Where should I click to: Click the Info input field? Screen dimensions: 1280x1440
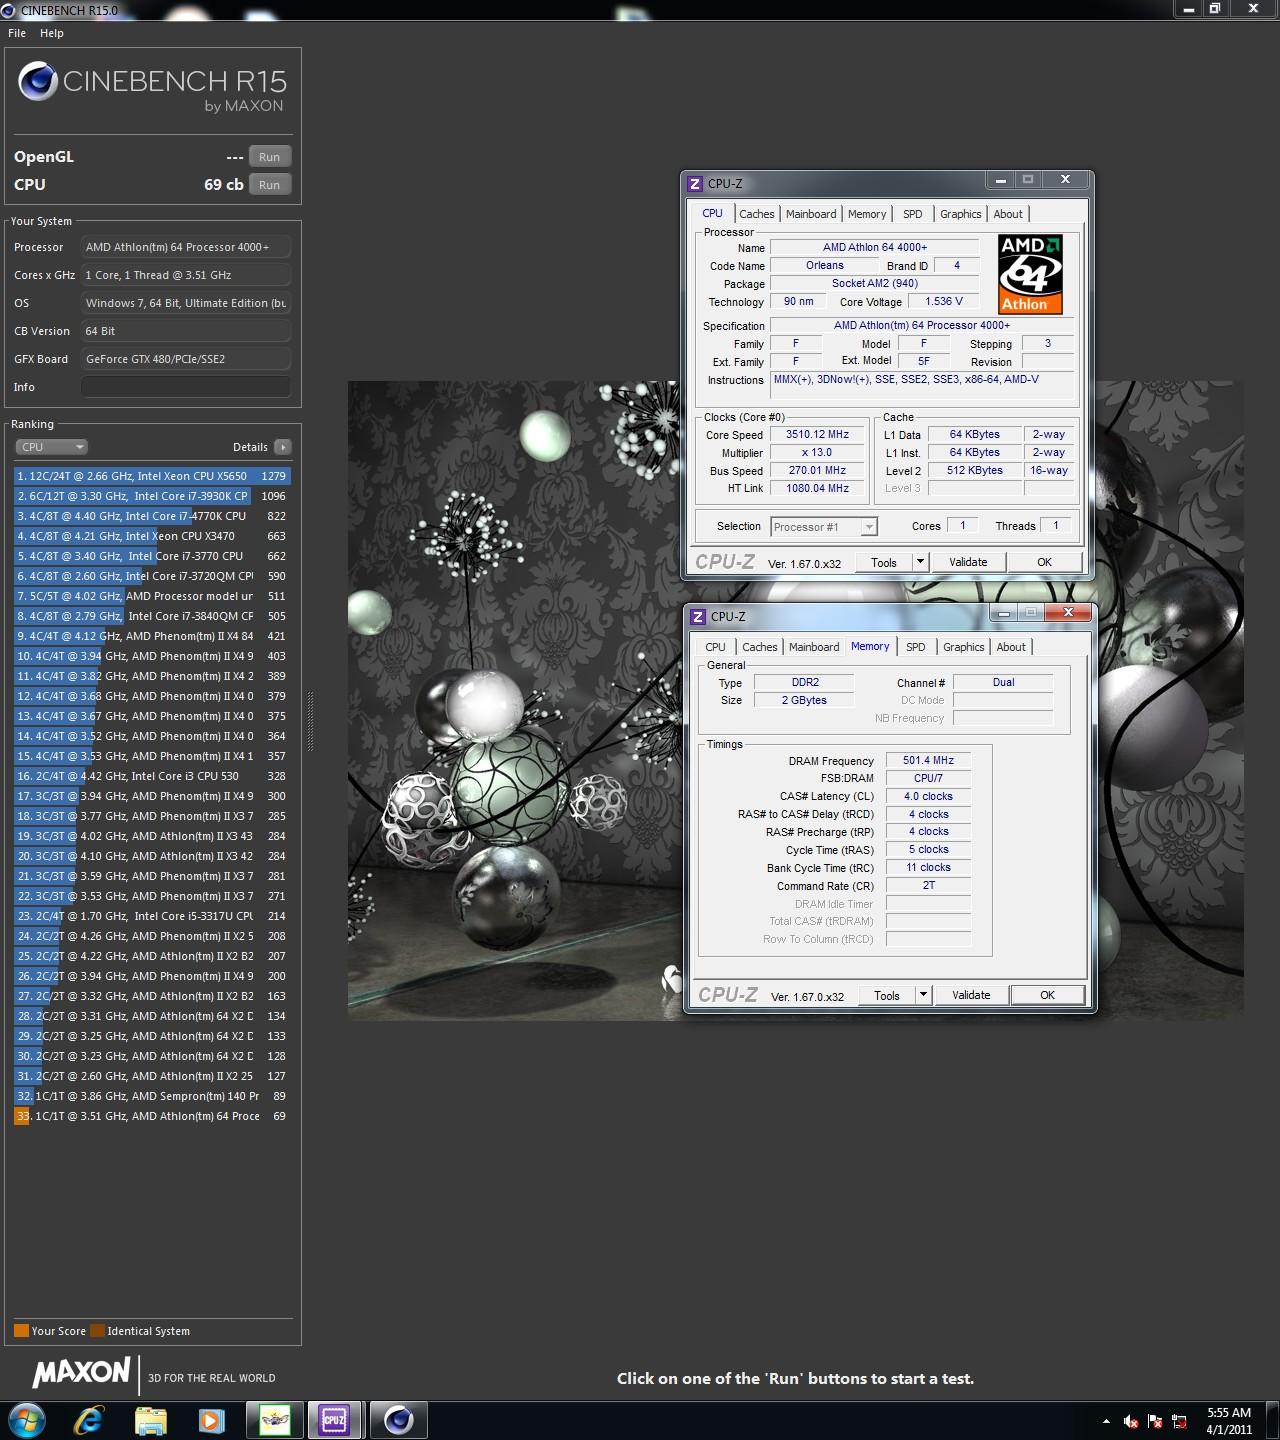pos(186,387)
